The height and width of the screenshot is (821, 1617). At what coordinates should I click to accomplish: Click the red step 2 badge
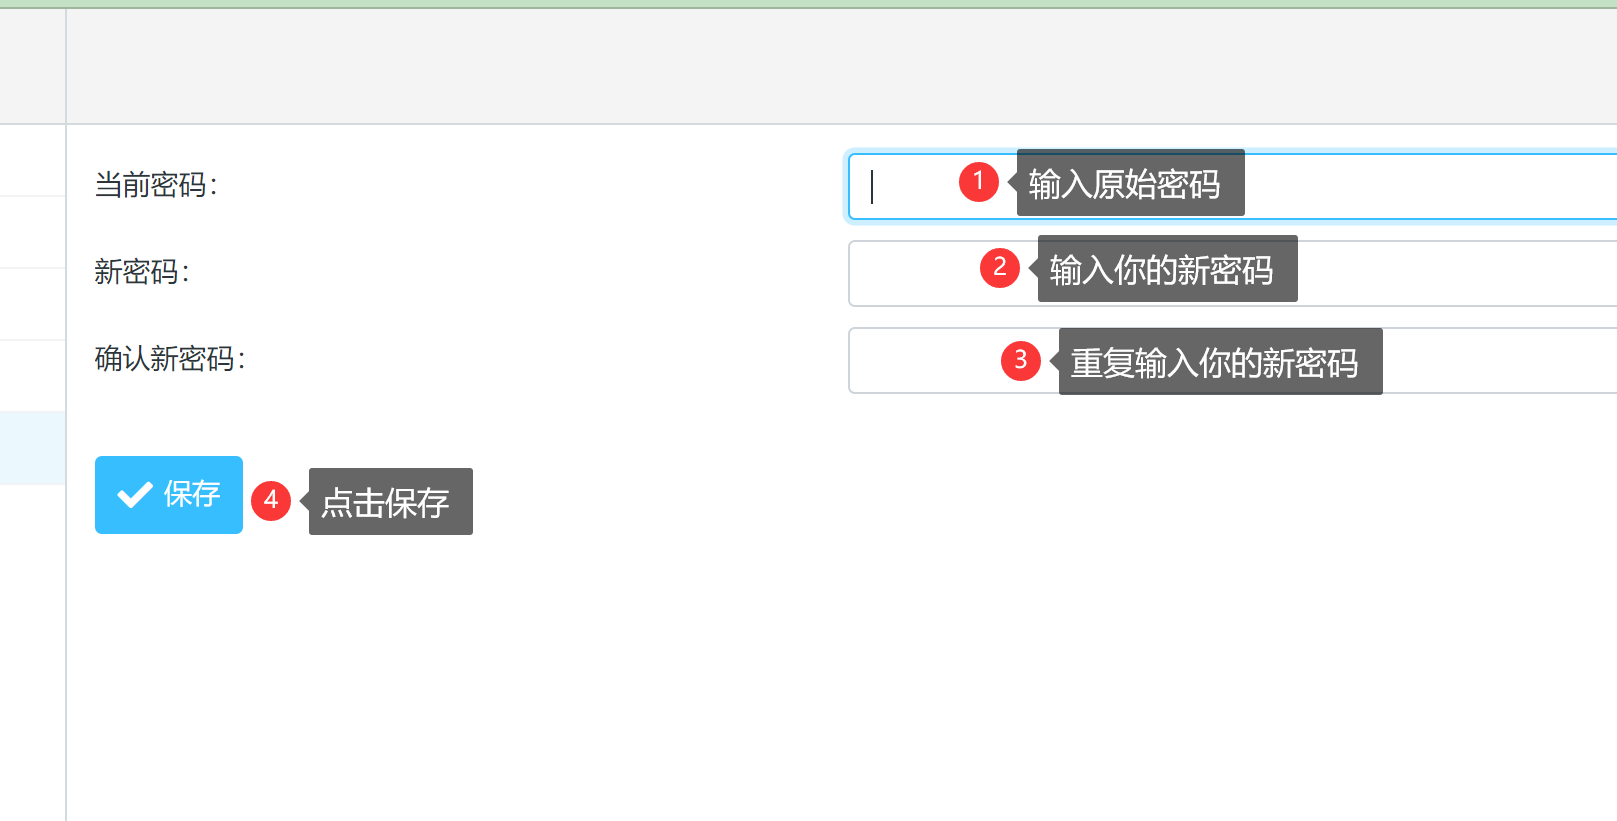(x=999, y=268)
